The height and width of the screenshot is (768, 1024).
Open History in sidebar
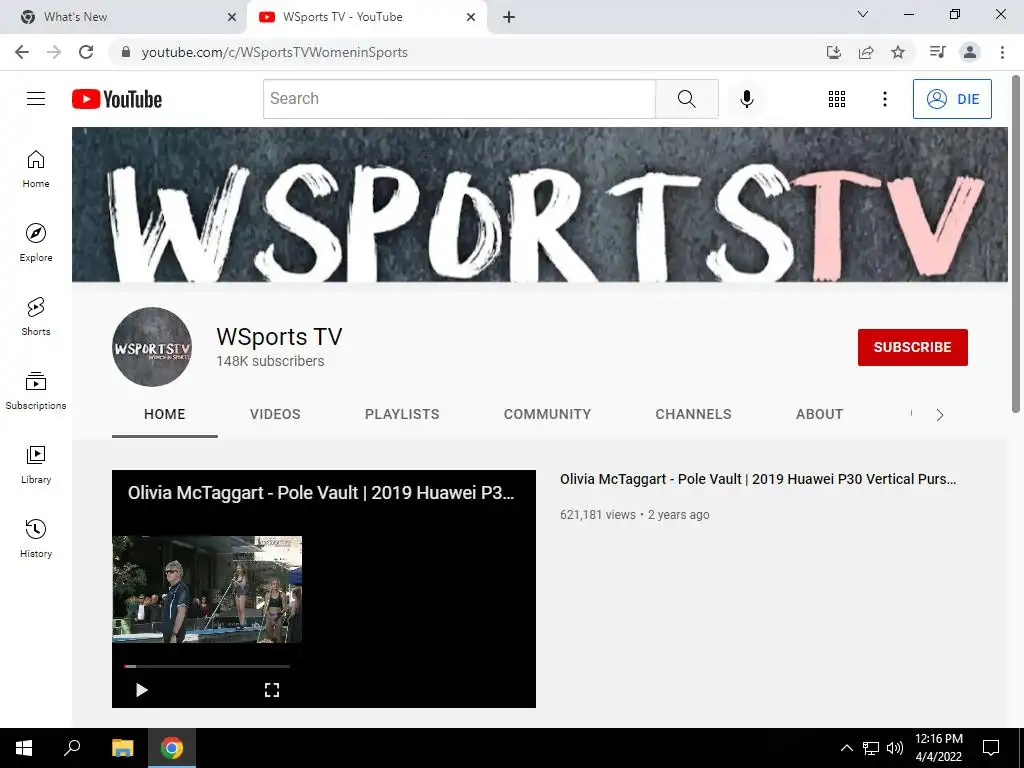click(x=36, y=538)
